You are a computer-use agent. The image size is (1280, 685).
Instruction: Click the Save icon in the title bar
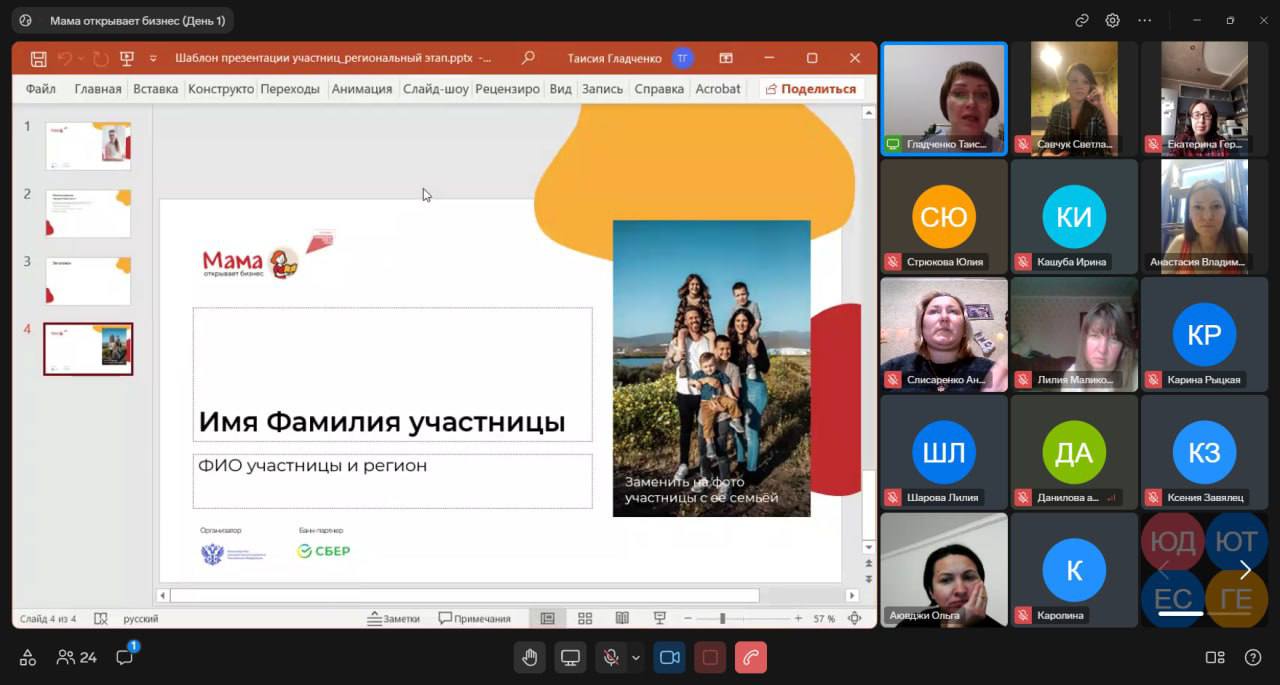click(x=37, y=58)
